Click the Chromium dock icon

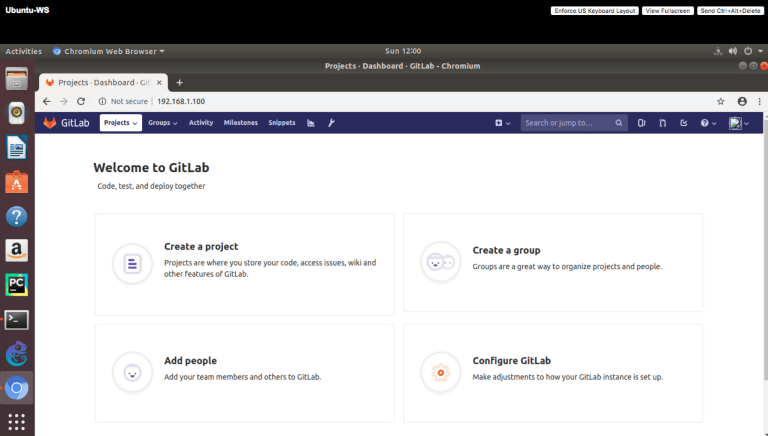pyautogui.click(x=17, y=388)
